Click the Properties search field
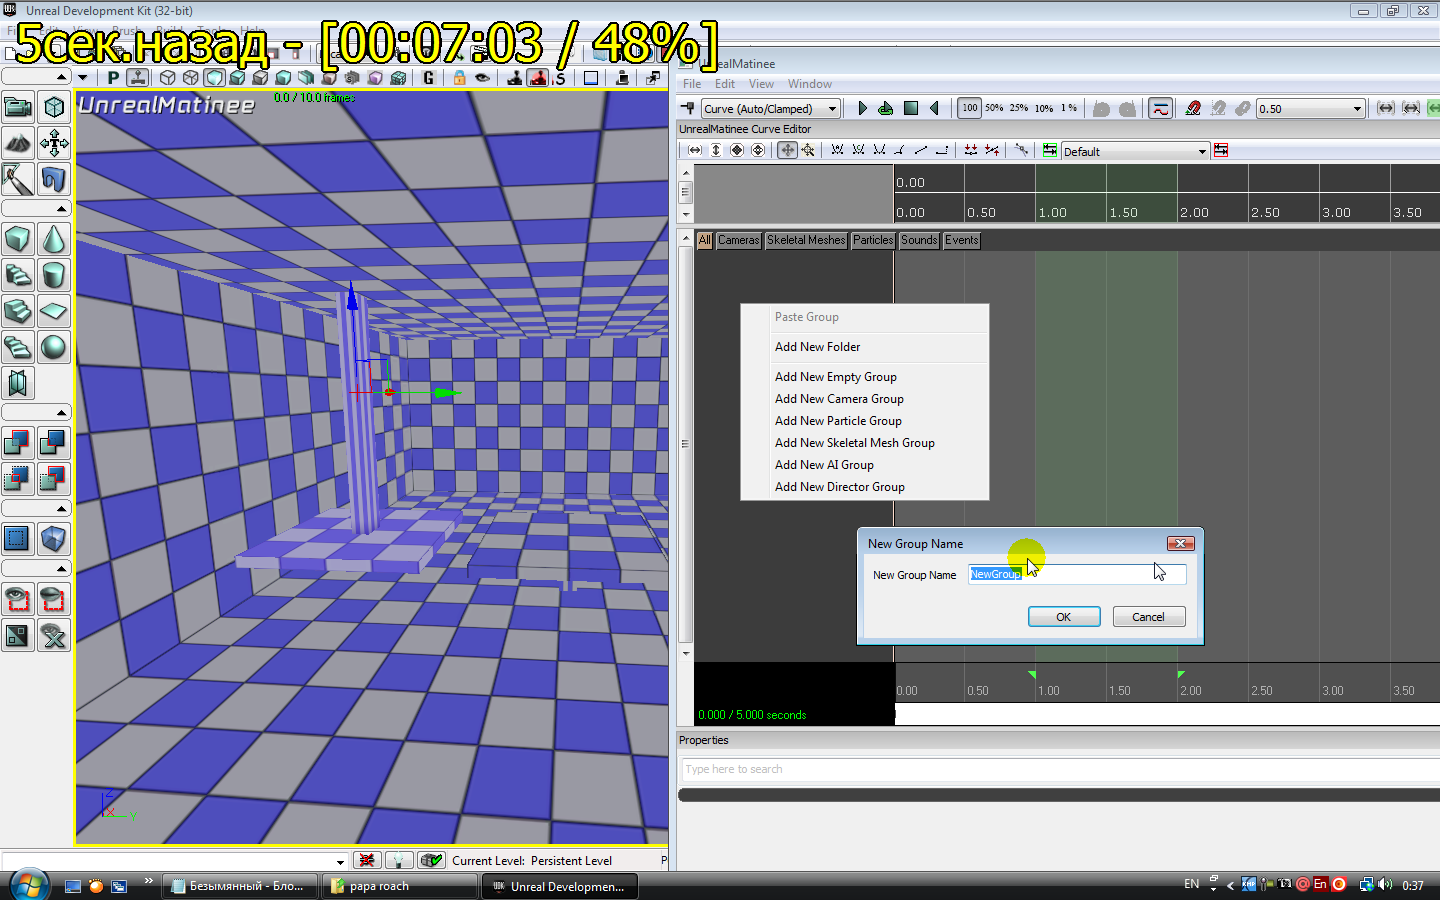This screenshot has height=900, width=1440. [1060, 769]
